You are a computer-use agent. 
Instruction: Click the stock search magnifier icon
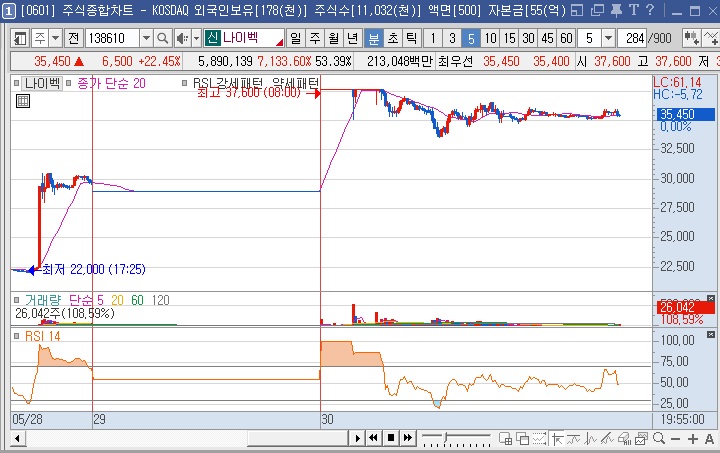coord(162,38)
